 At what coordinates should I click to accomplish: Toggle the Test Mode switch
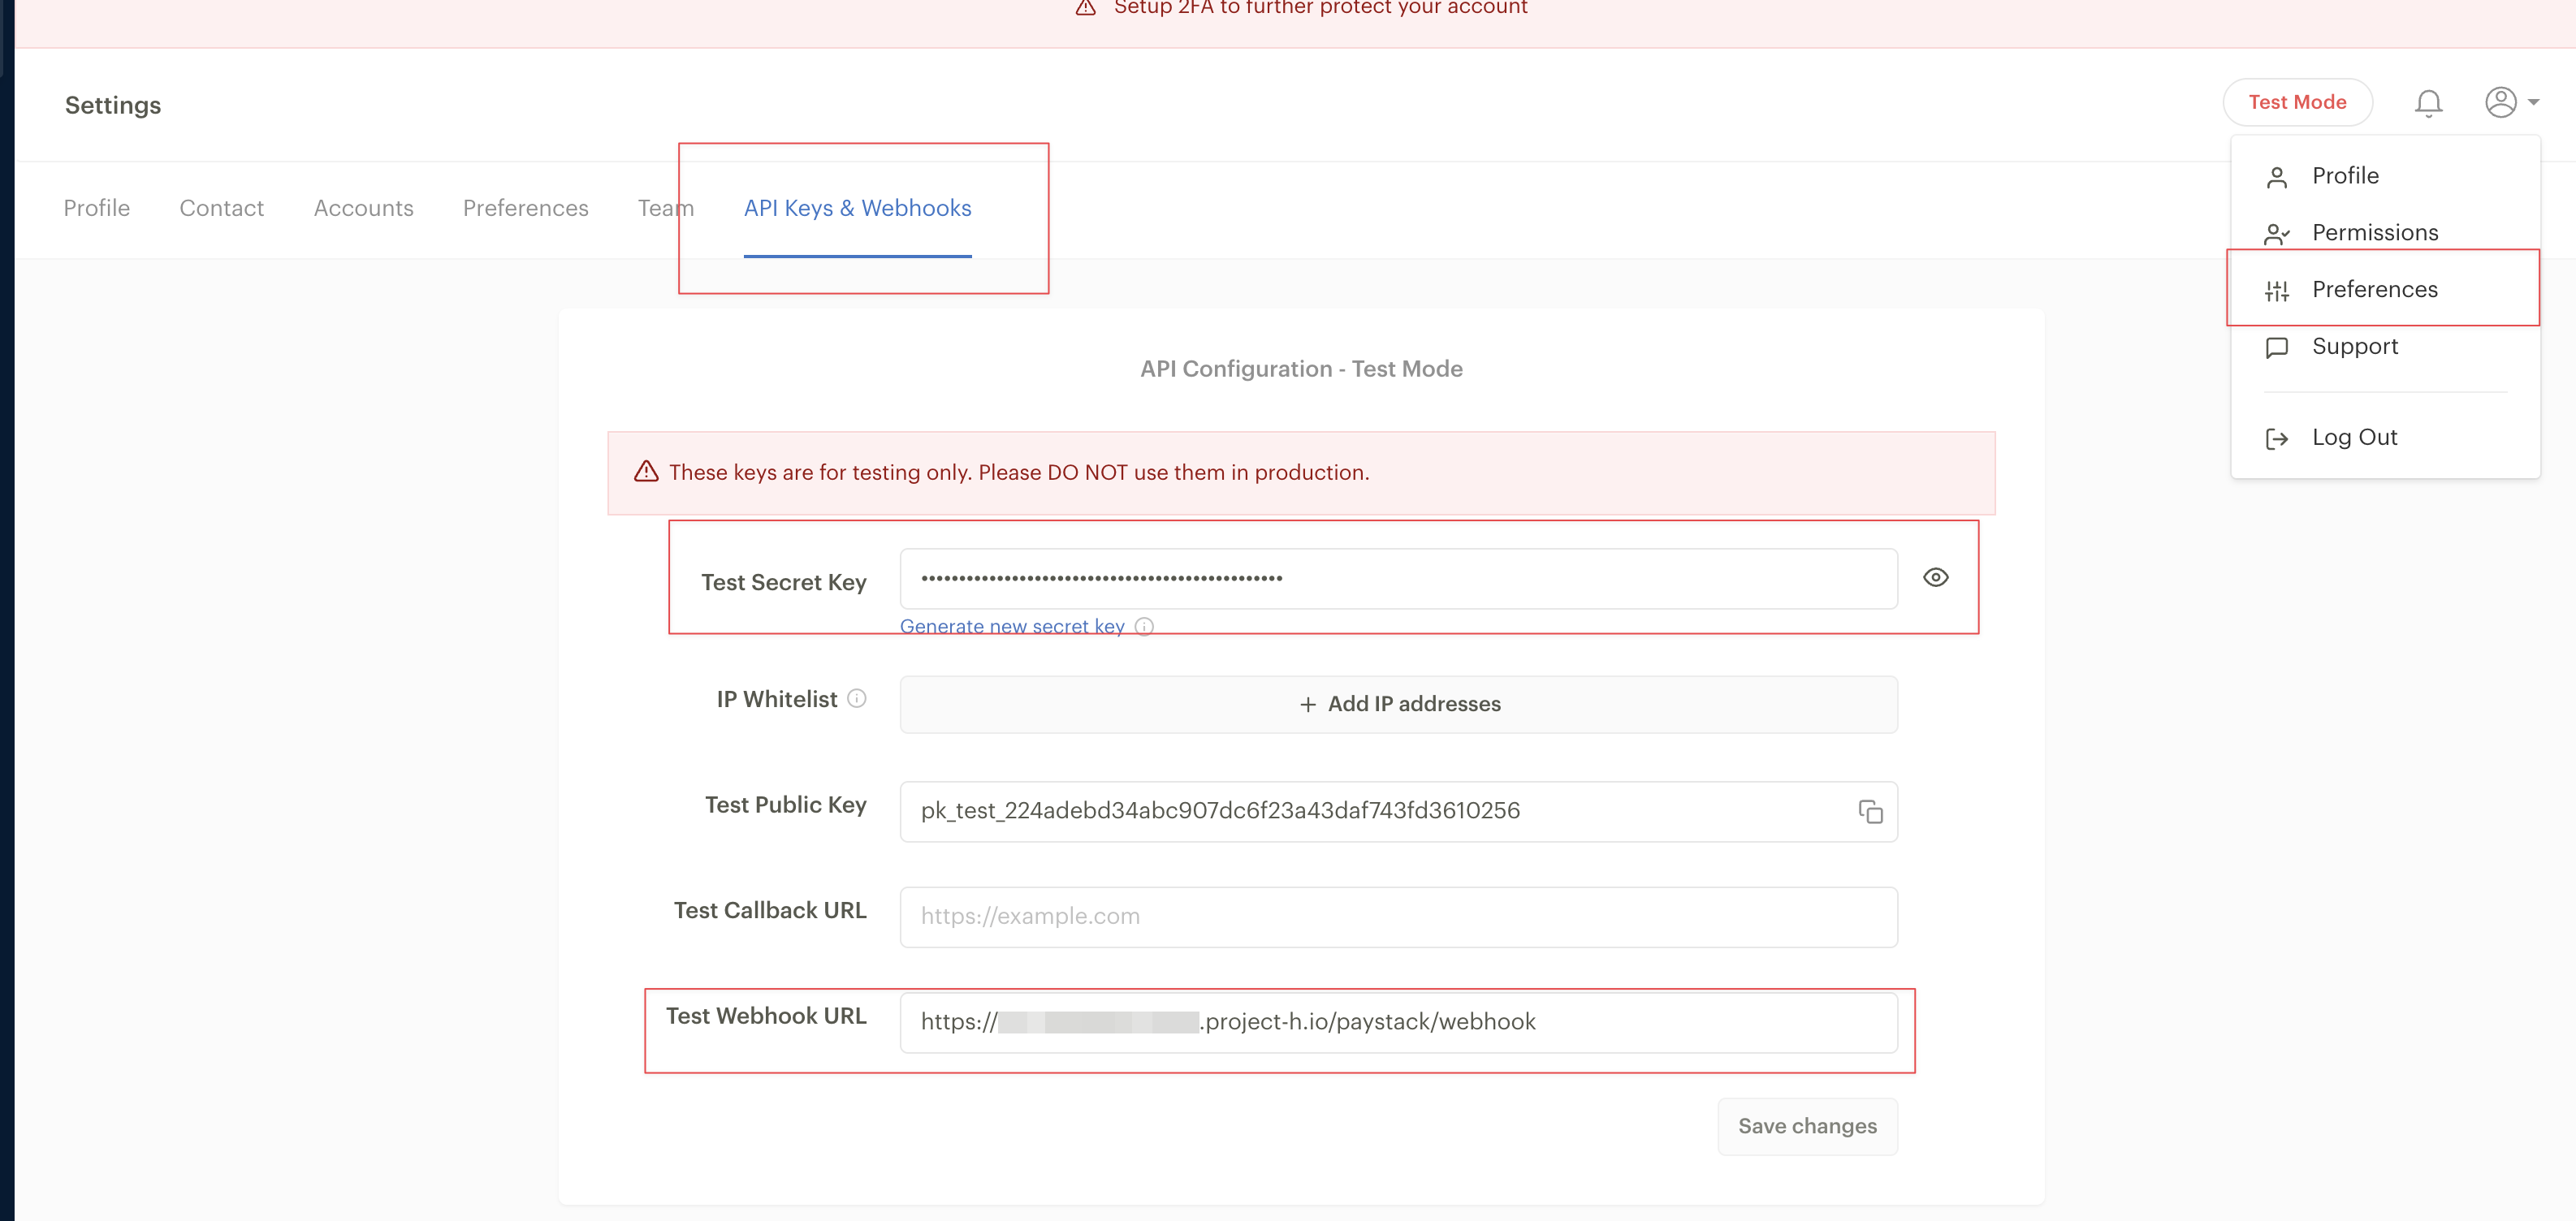[x=2297, y=102]
